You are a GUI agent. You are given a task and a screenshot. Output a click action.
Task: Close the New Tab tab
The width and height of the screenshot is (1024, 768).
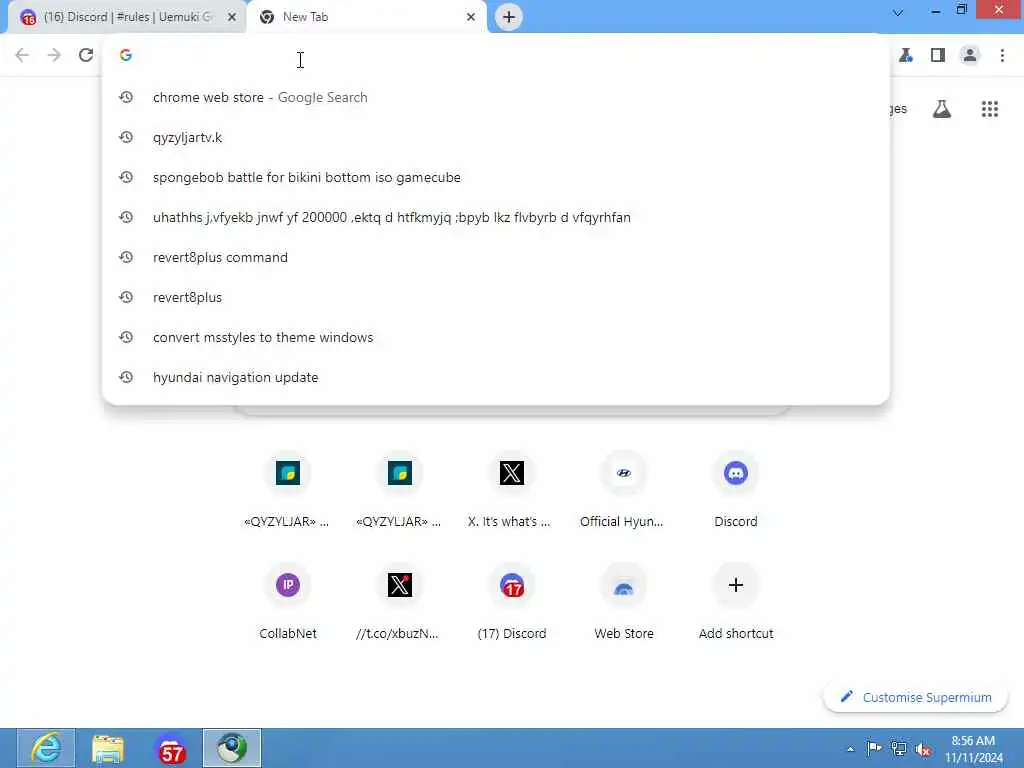[471, 17]
